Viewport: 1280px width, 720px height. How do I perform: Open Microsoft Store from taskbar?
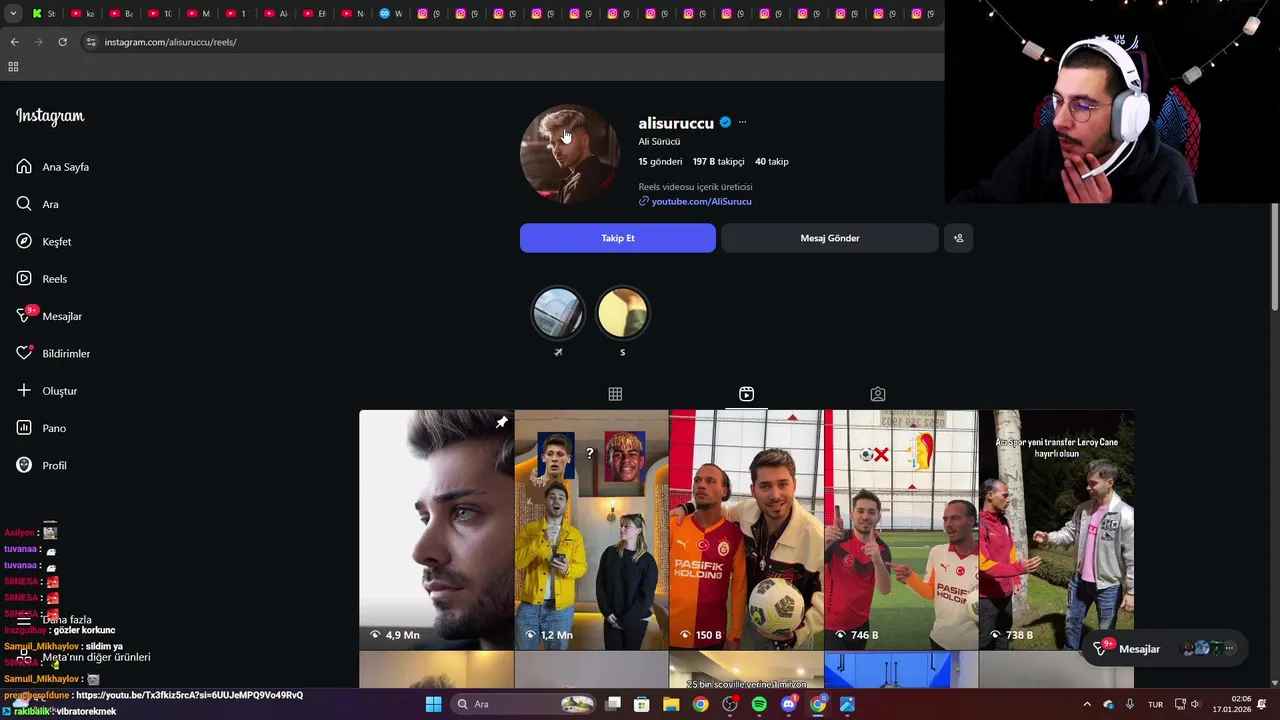tap(642, 704)
